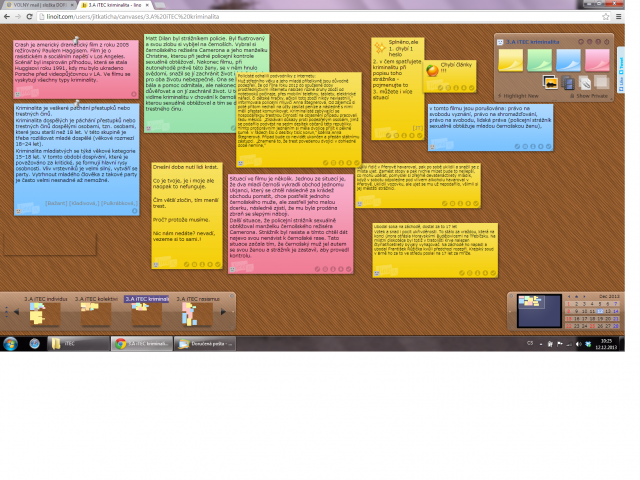
Task: Select the yellow 'Splněno, ale' feedback note
Action: [x=398, y=89]
